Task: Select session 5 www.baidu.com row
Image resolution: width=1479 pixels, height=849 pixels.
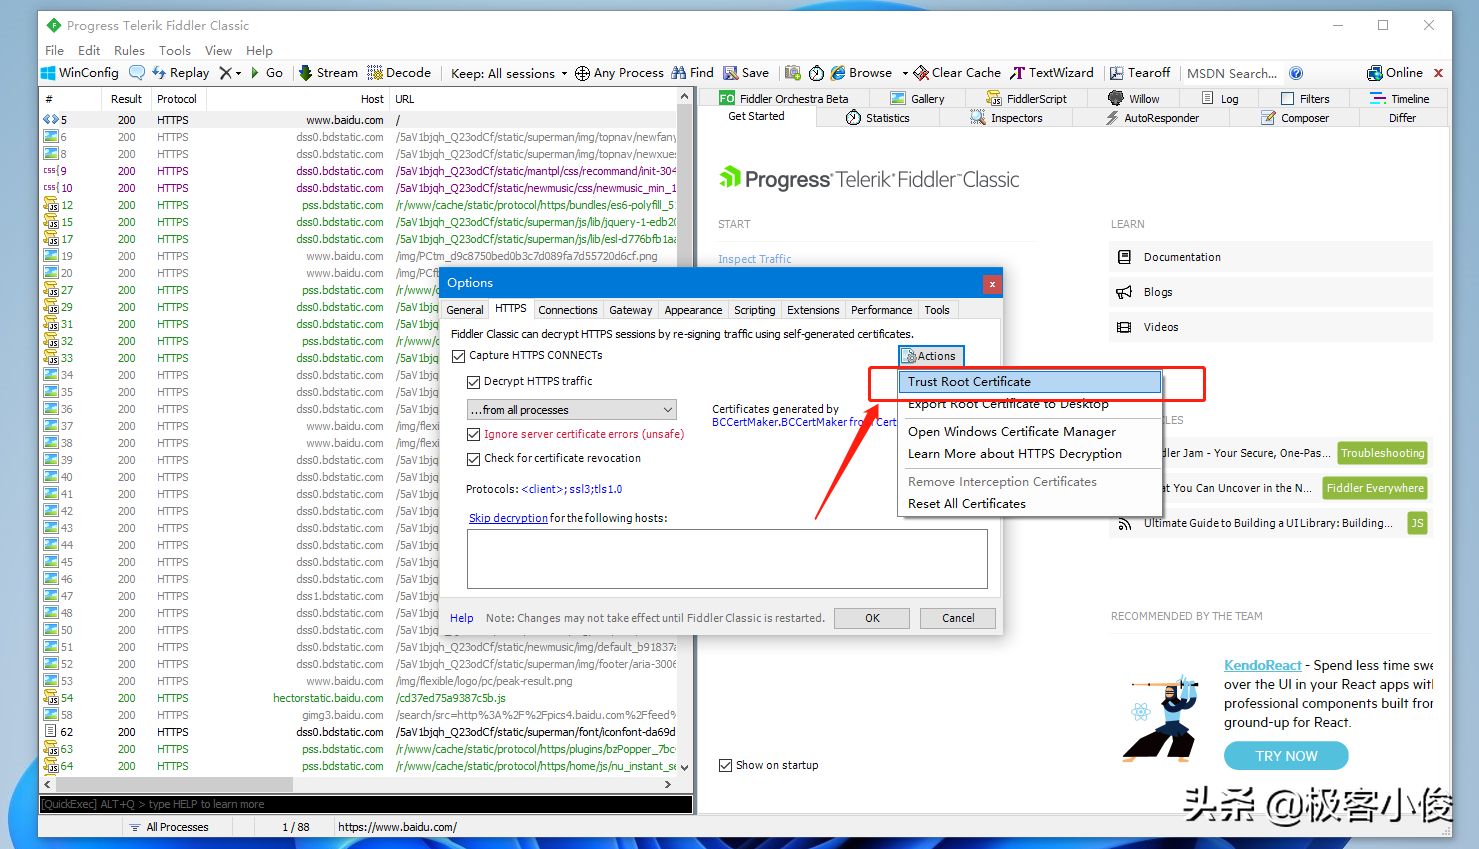Action: coord(360,120)
